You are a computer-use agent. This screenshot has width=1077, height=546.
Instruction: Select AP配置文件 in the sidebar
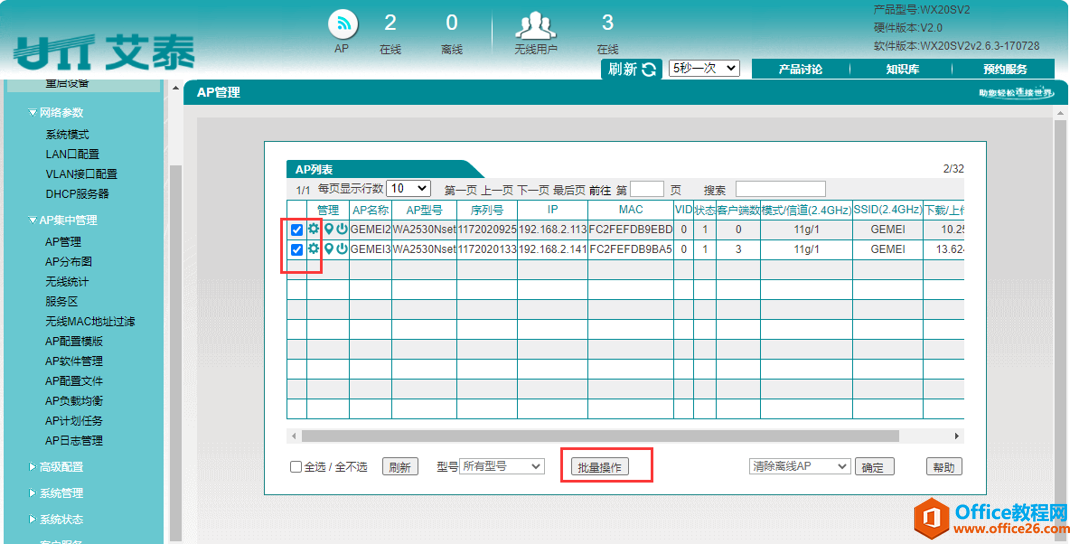tap(73, 381)
